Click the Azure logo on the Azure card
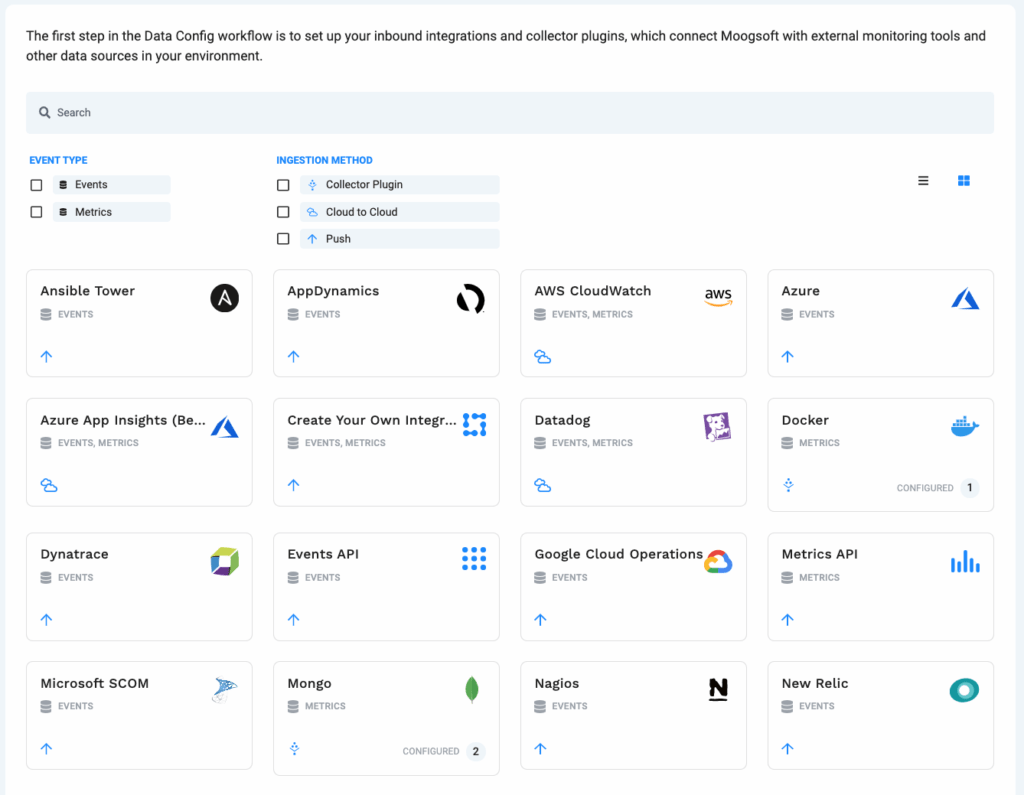Viewport: 1024px width, 795px height. click(965, 299)
